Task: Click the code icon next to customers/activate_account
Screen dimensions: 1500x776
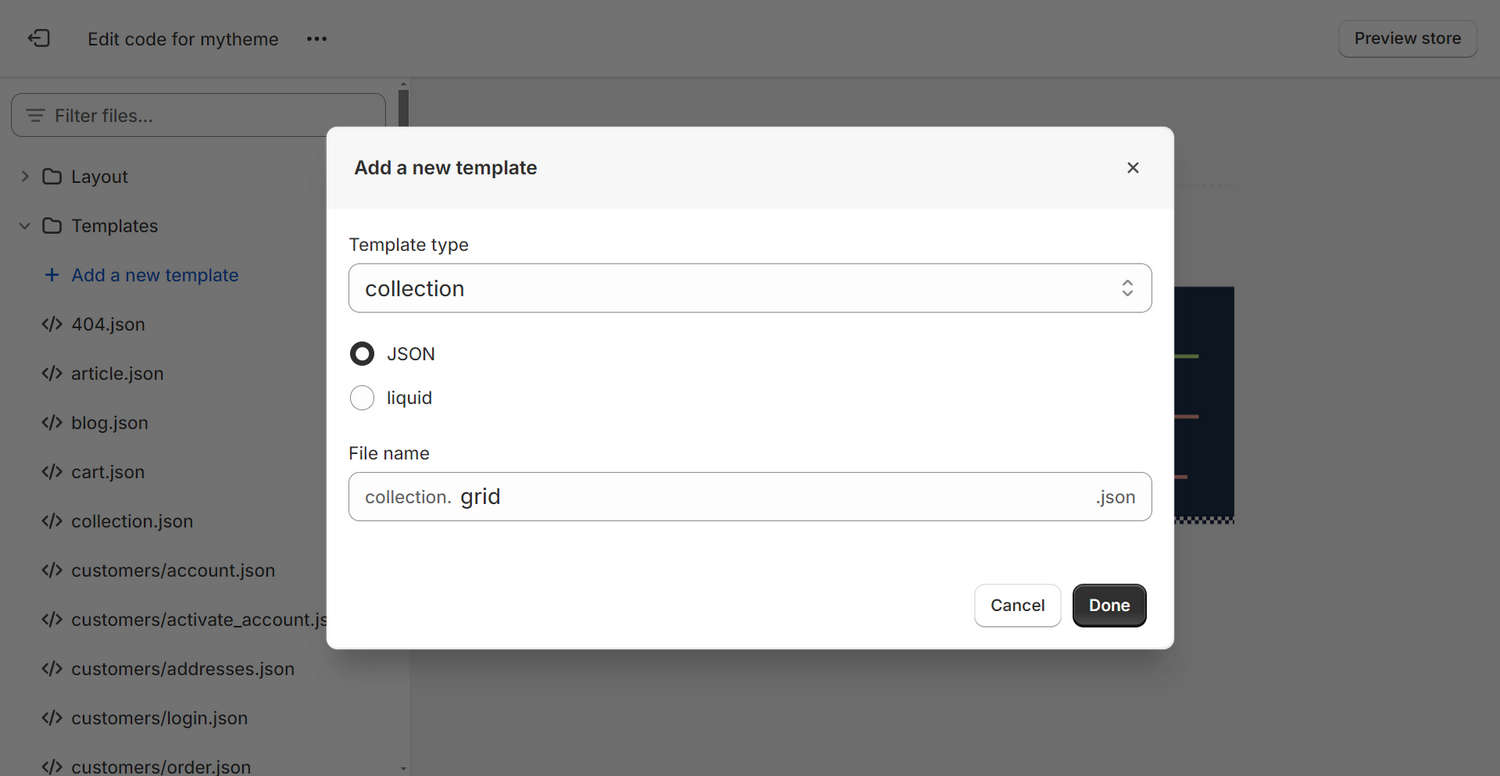Action: click(52, 619)
